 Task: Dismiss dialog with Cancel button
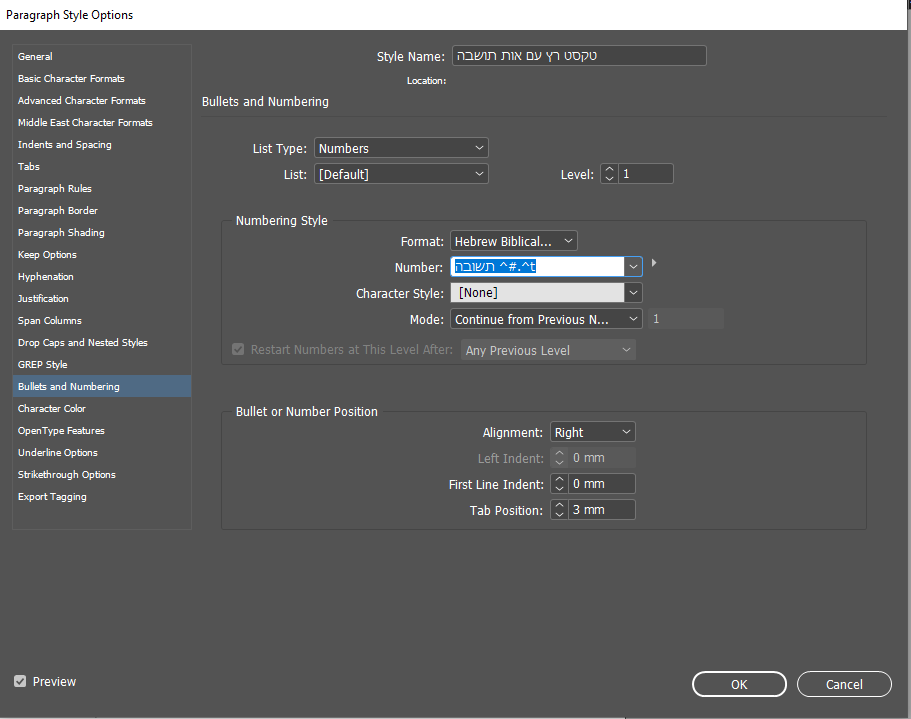click(844, 684)
